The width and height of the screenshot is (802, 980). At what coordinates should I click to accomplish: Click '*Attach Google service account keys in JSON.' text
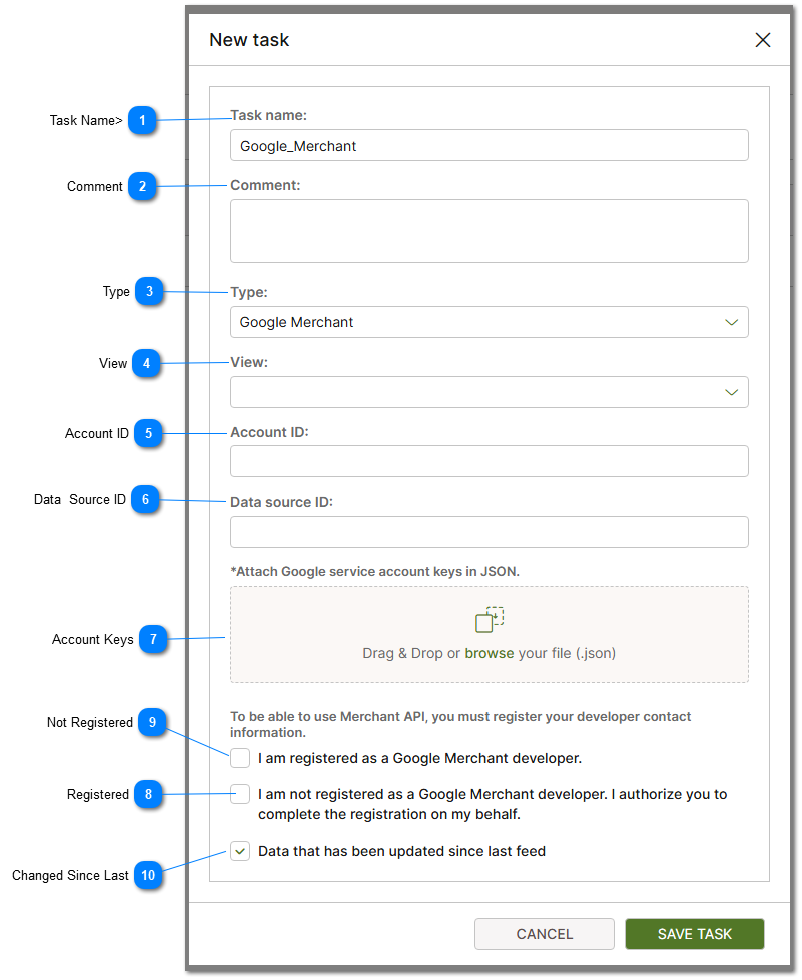[375, 572]
